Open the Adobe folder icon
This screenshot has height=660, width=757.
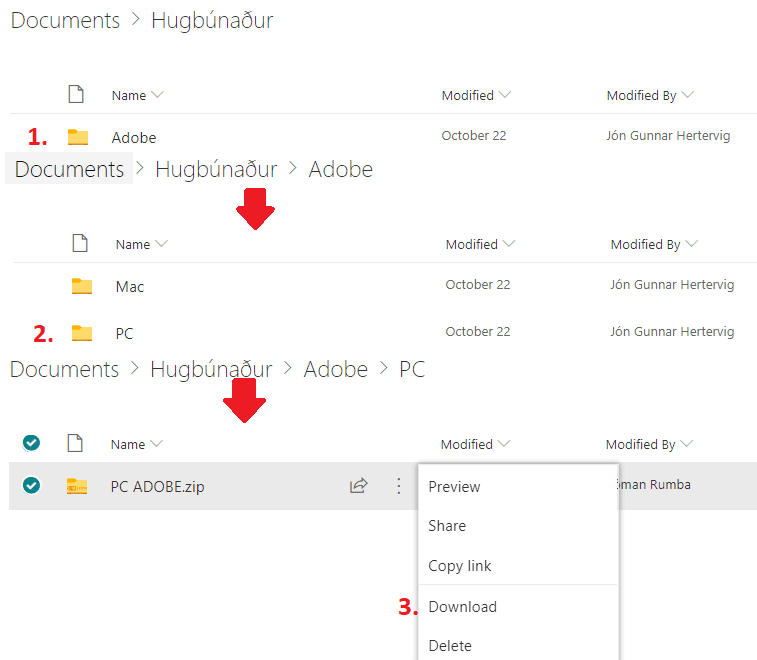click(x=78, y=137)
